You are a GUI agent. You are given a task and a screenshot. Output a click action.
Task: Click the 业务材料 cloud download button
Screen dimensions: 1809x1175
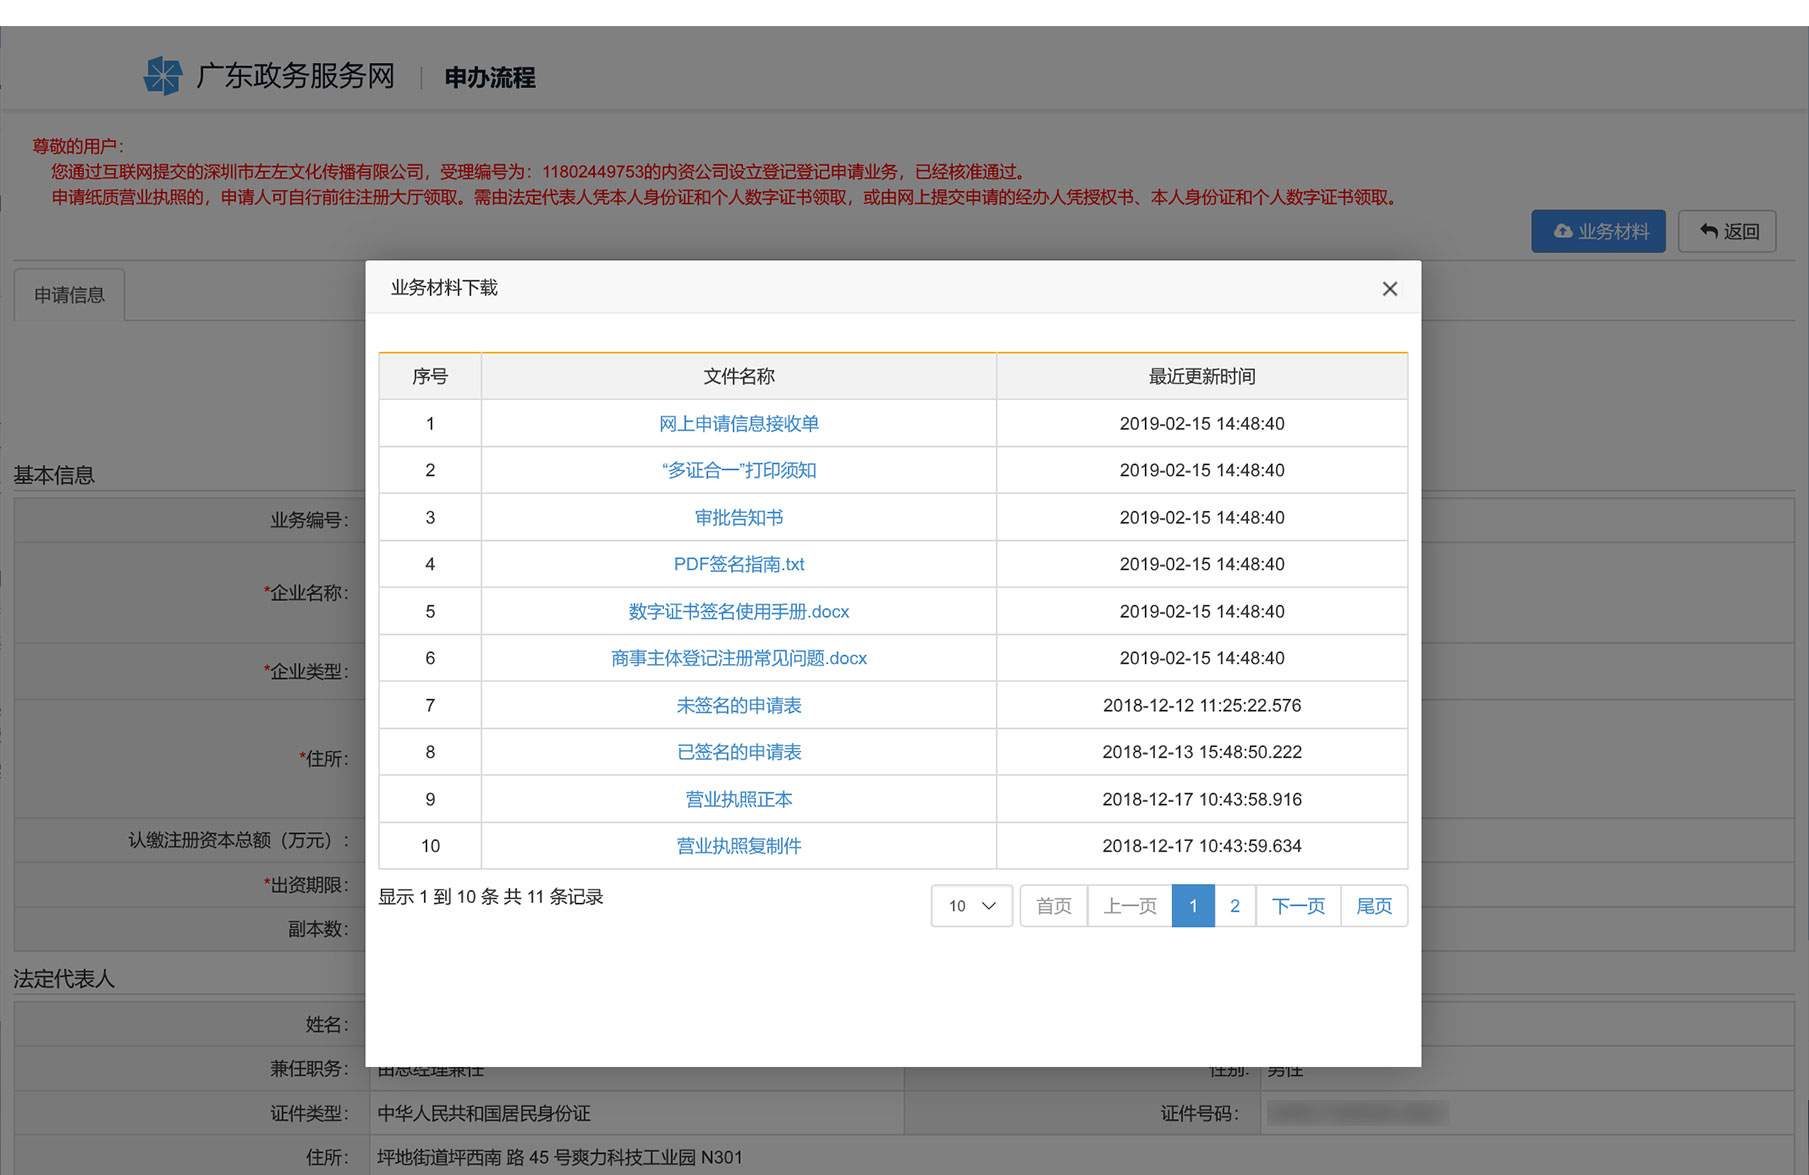pos(1598,231)
